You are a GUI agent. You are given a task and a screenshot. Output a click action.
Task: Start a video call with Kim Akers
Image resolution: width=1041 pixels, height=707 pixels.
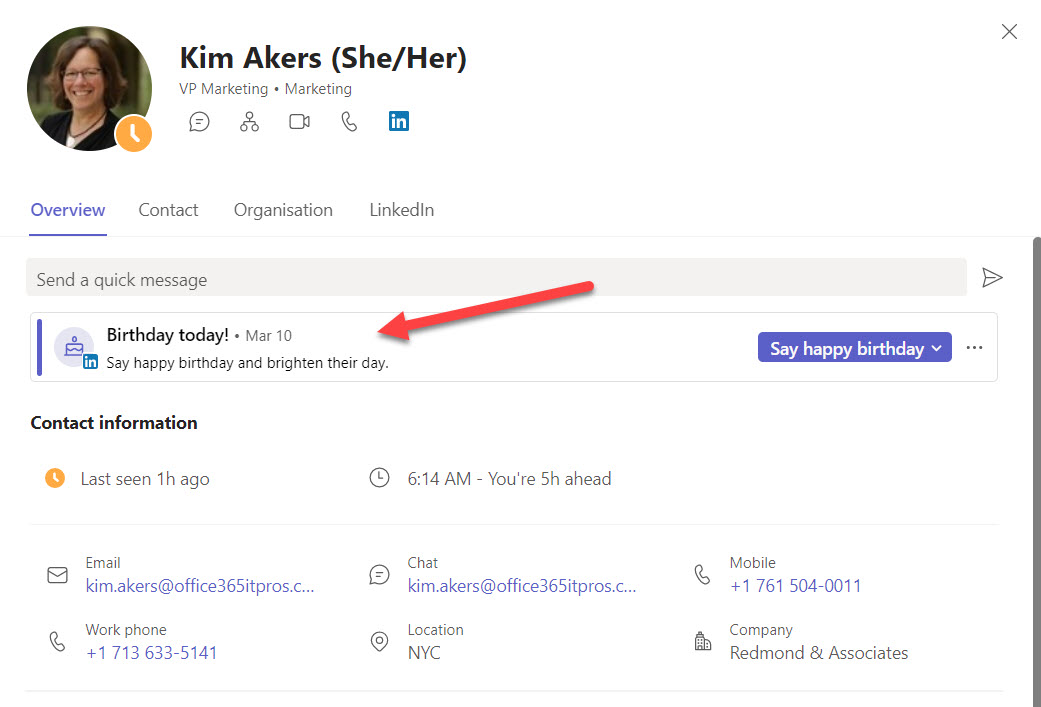pos(299,122)
